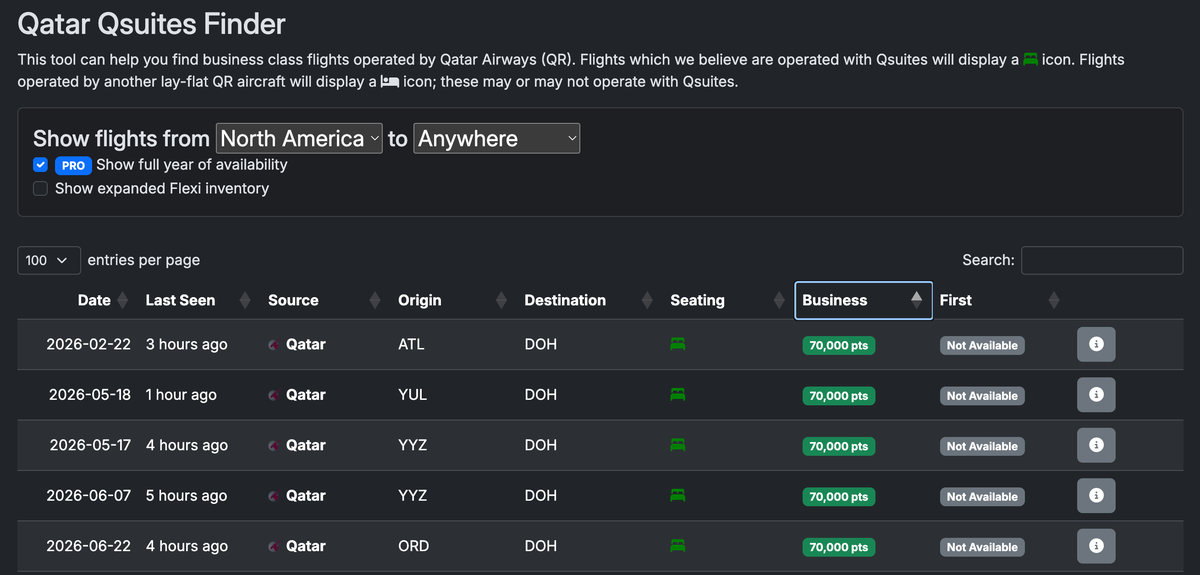The width and height of the screenshot is (1200, 575).
Task: Click the Destination column header label
Action: 565,300
